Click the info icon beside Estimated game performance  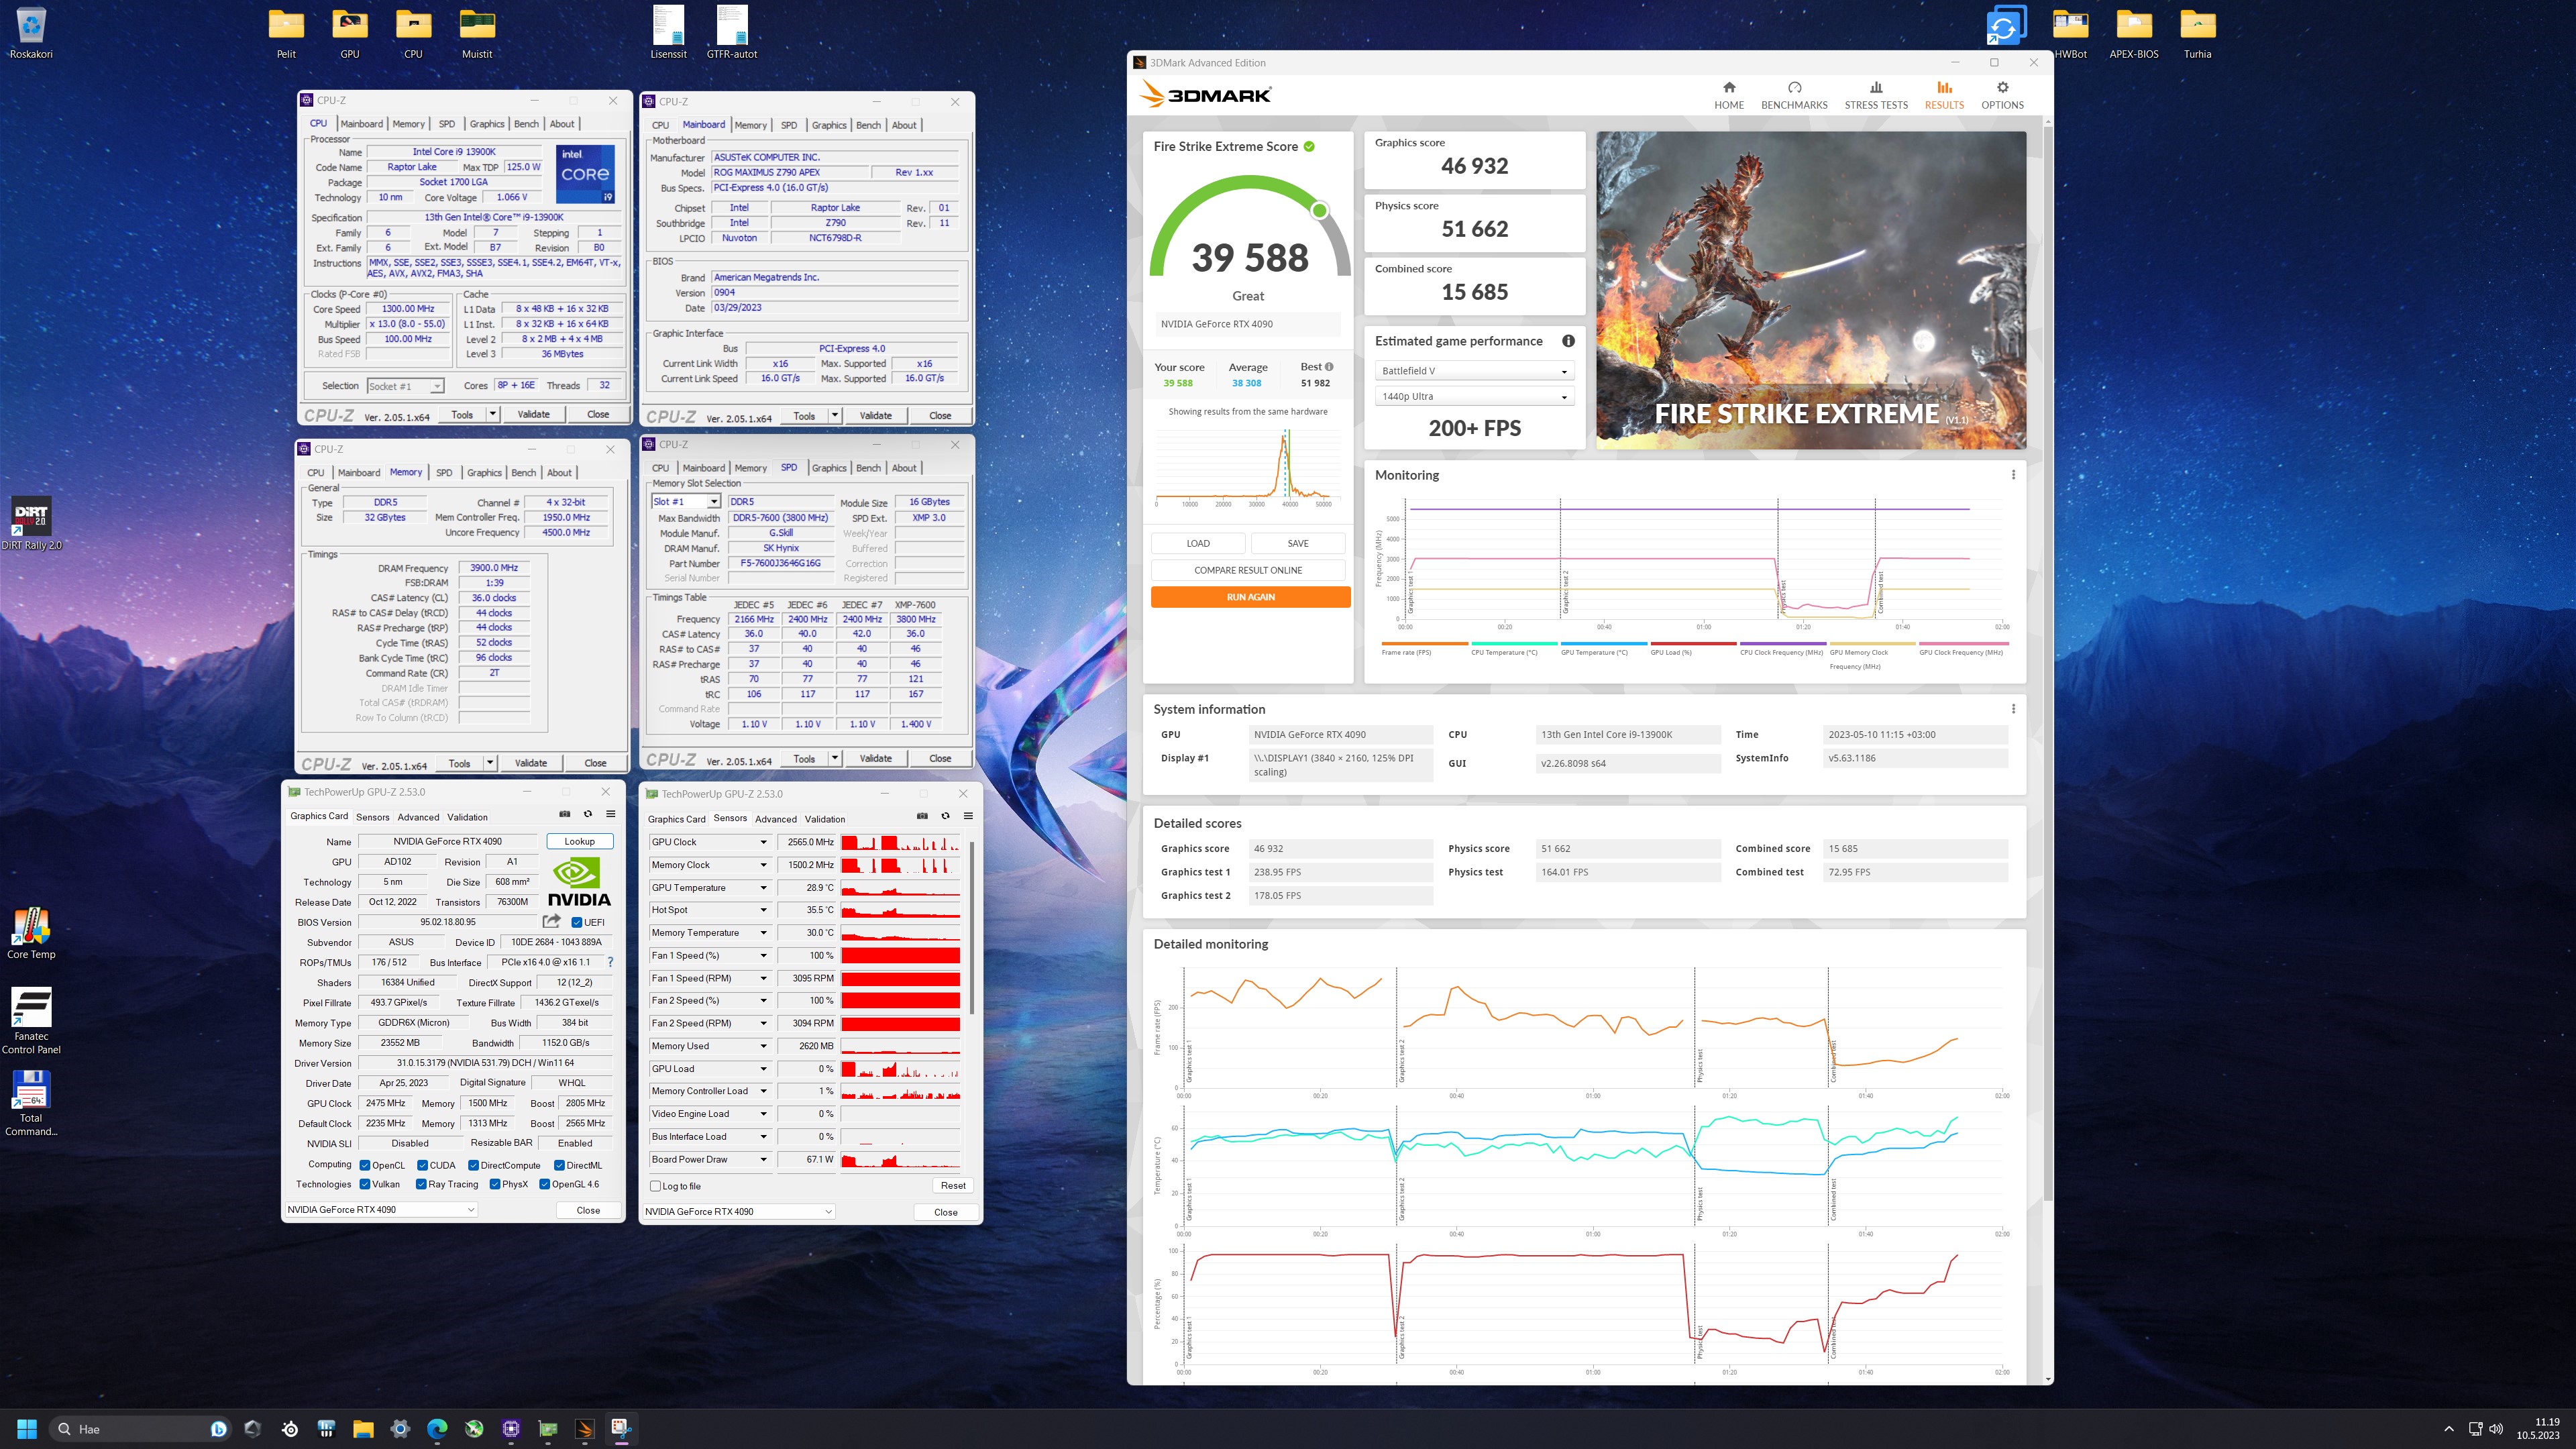click(1568, 341)
